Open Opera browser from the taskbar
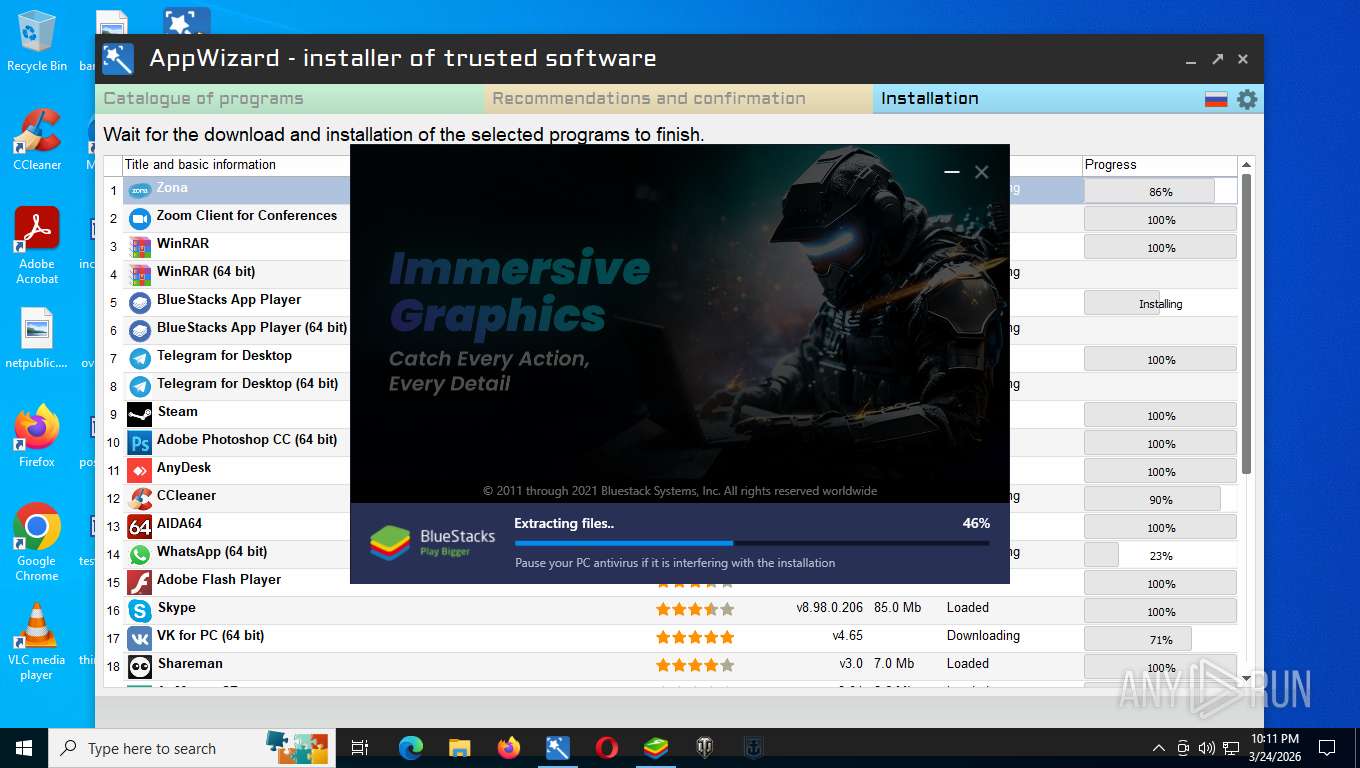This screenshot has height=768, width=1360. pos(606,748)
